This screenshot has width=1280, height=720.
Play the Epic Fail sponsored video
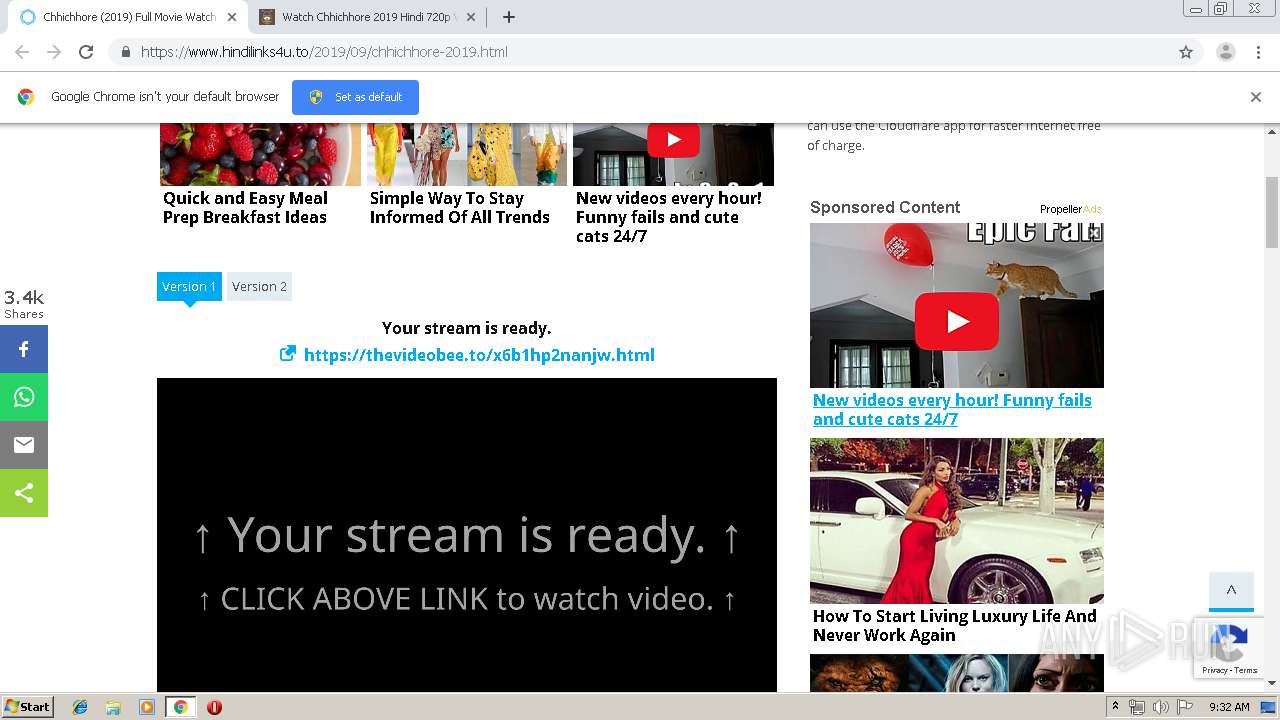coord(957,321)
